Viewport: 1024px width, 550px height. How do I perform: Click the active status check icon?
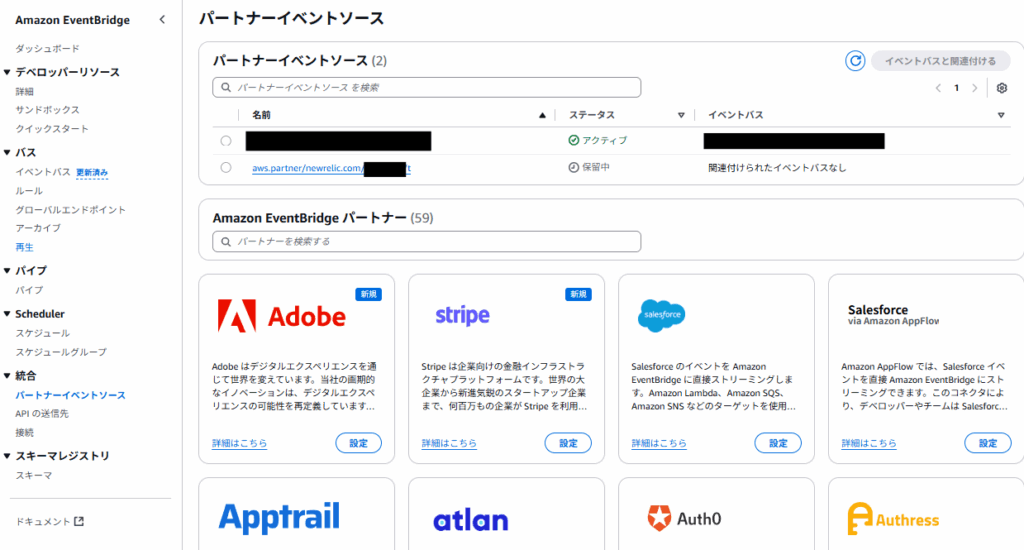click(573, 140)
